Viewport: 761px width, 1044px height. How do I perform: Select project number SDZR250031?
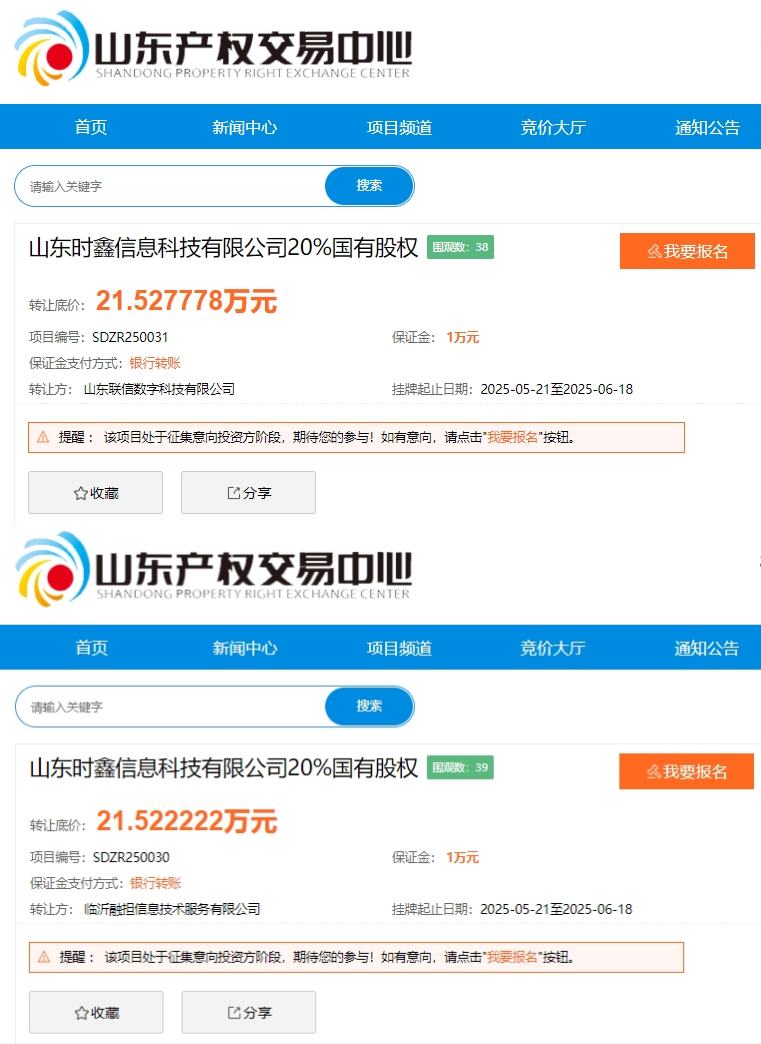tap(130, 338)
